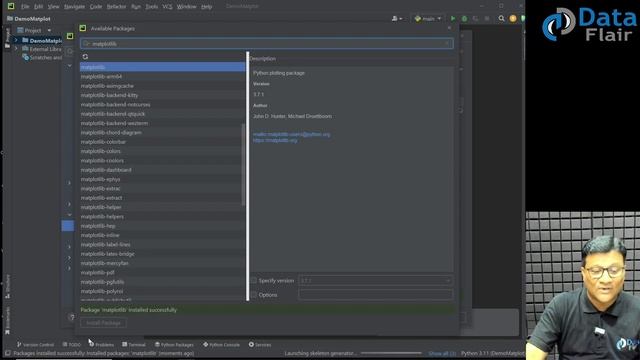The width and height of the screenshot is (640, 360).
Task: Click the orange updates icon in toolbar
Action: click(x=513, y=18)
